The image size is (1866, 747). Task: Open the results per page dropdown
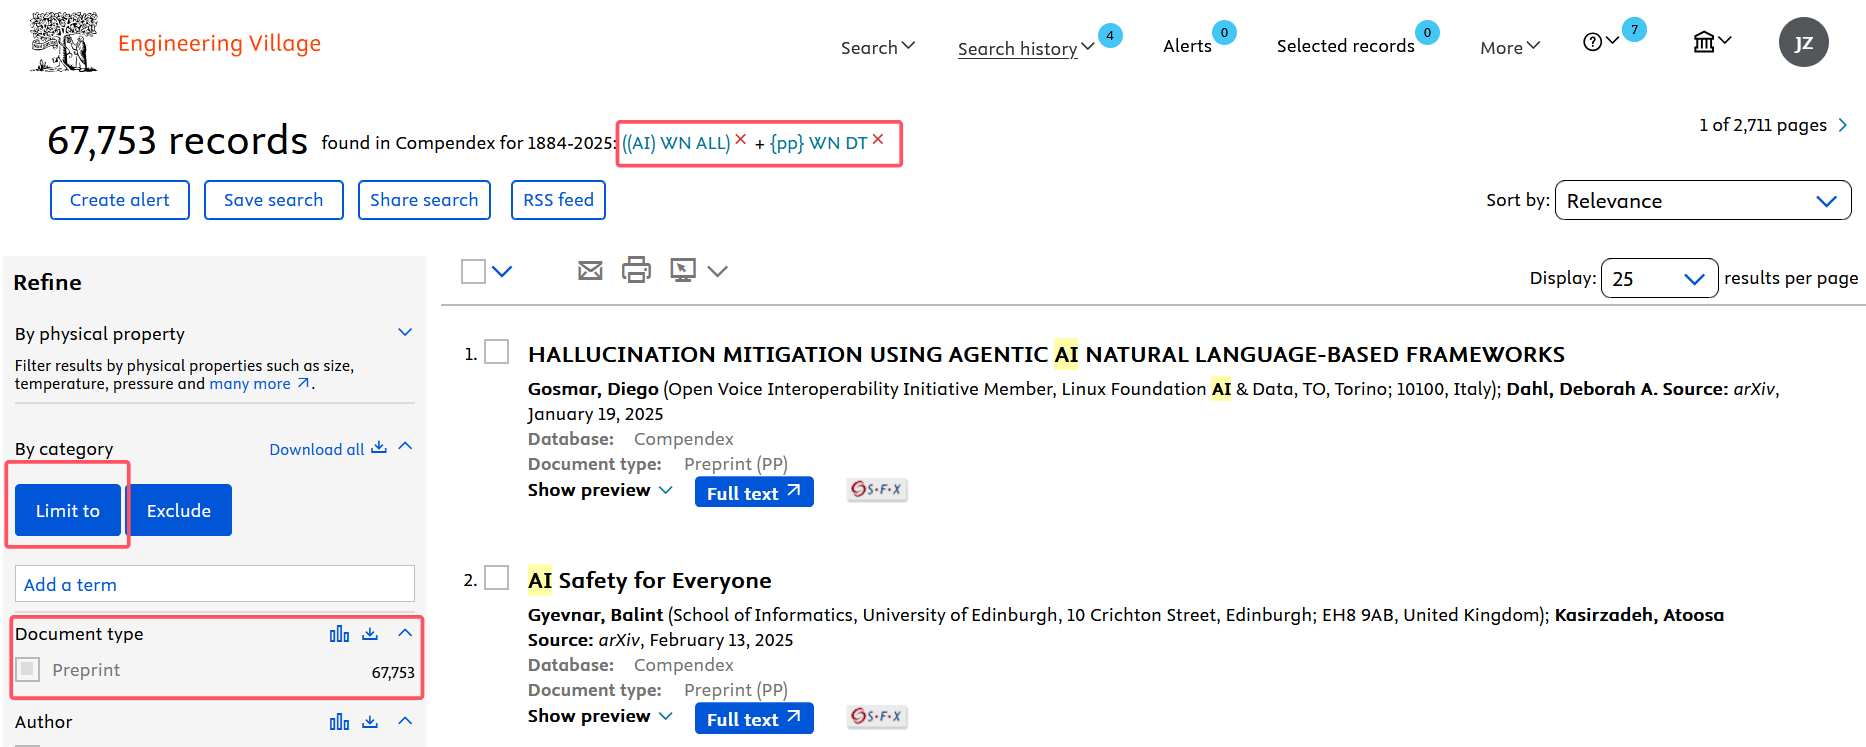point(1660,278)
